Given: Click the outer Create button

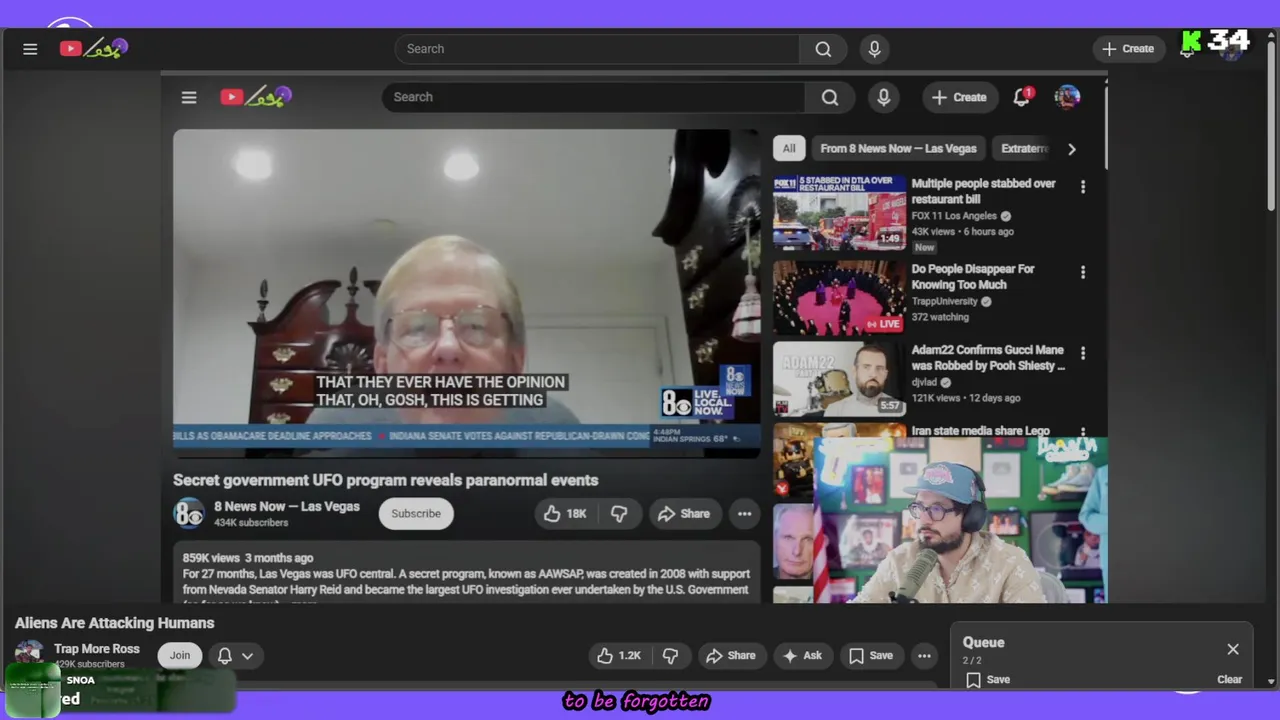Looking at the screenshot, I should coord(1128,49).
